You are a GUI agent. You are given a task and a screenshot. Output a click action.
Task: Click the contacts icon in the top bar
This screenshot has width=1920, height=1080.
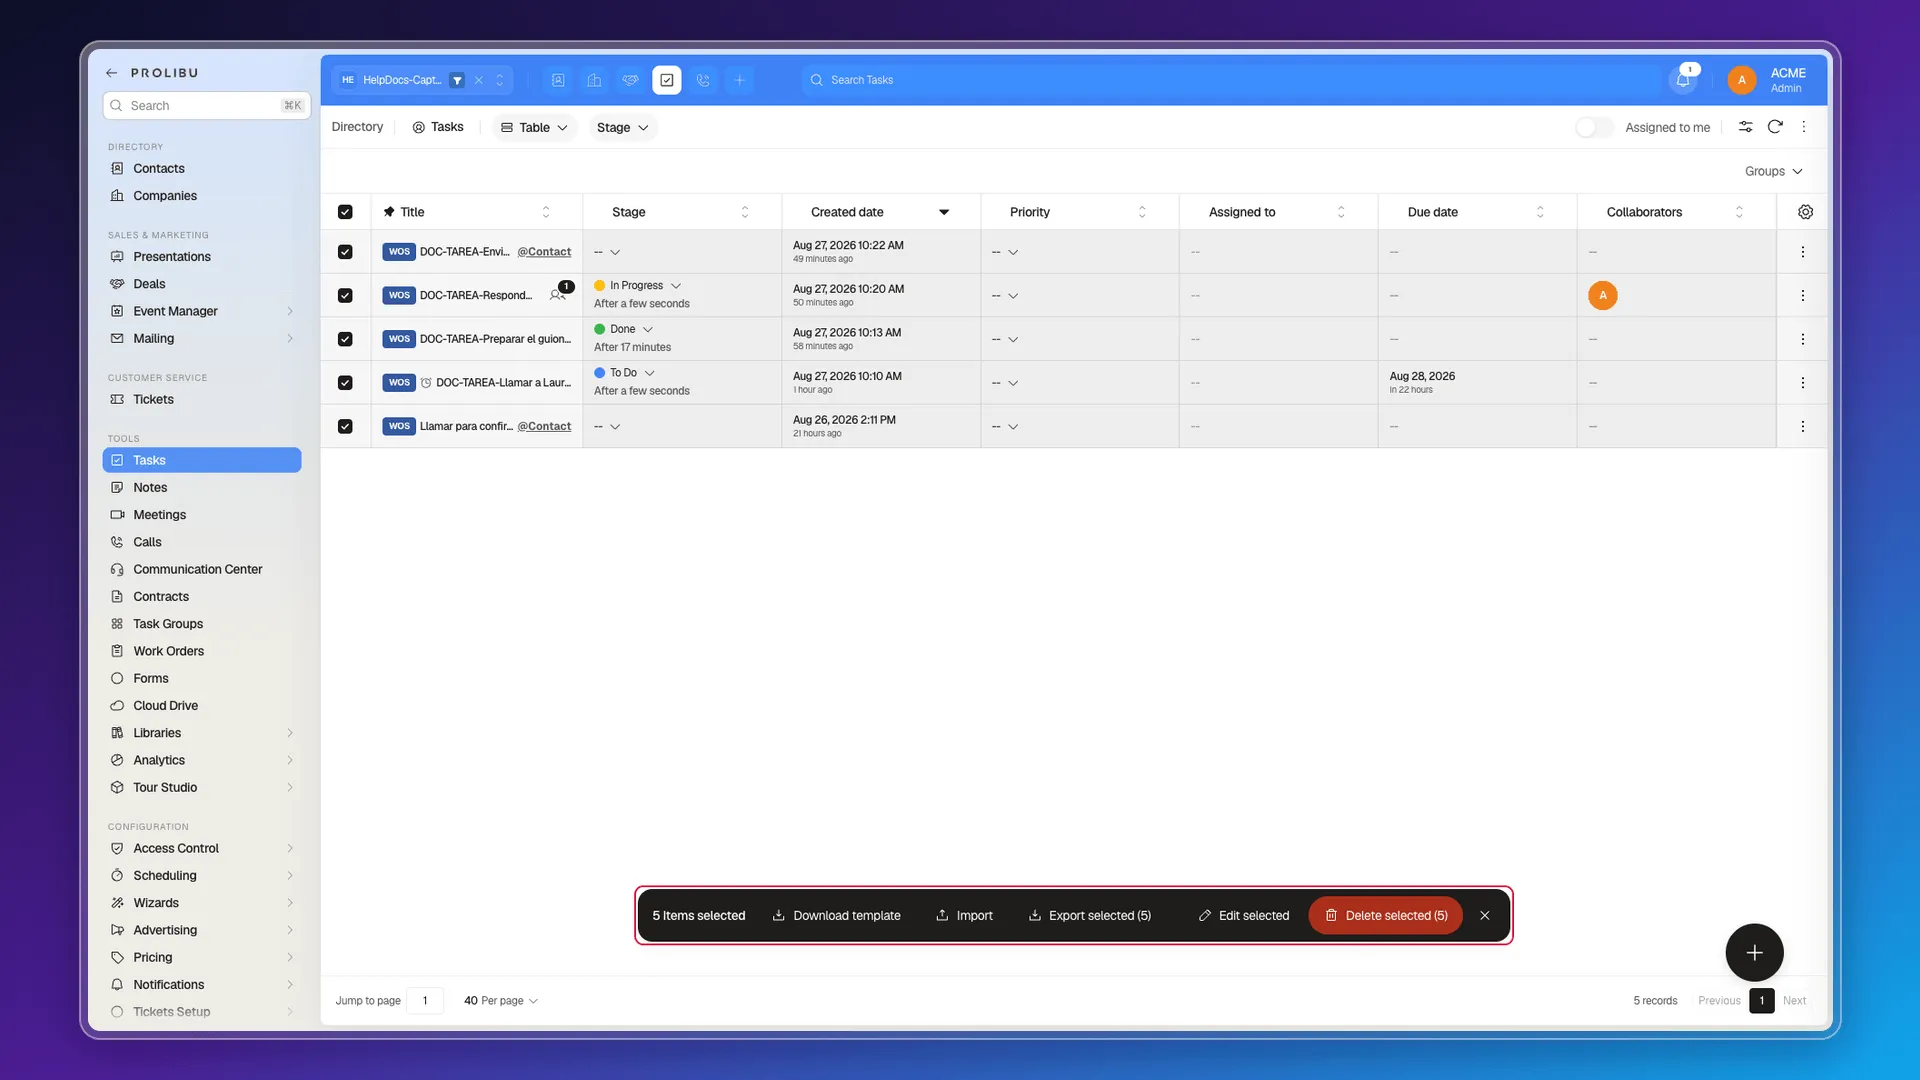[558, 80]
